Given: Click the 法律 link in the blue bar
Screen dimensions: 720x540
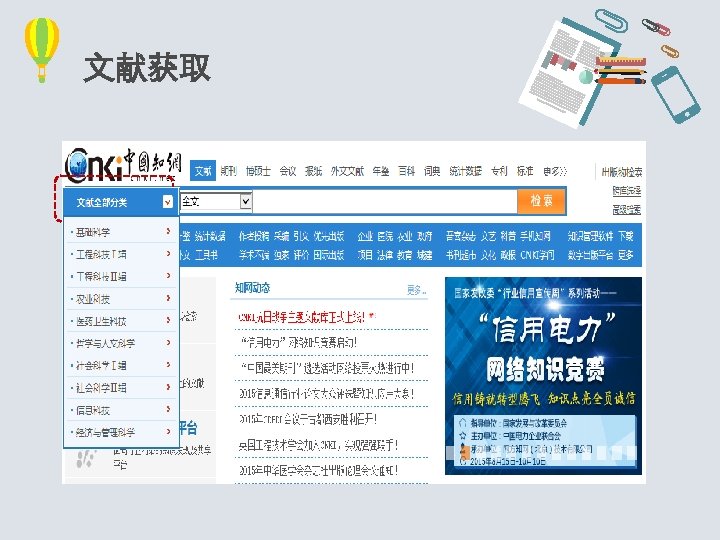Looking at the screenshot, I should [x=385, y=255].
